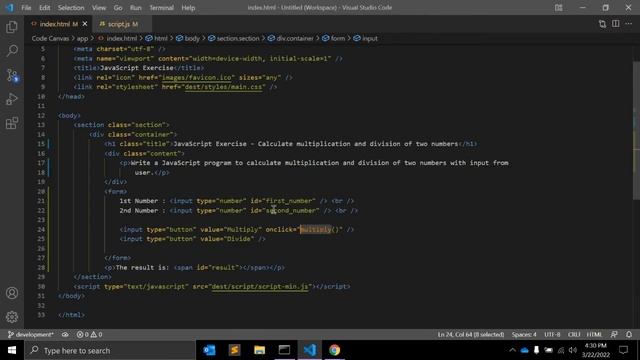Open the File menu
The image size is (640, 360).
click(26, 8)
